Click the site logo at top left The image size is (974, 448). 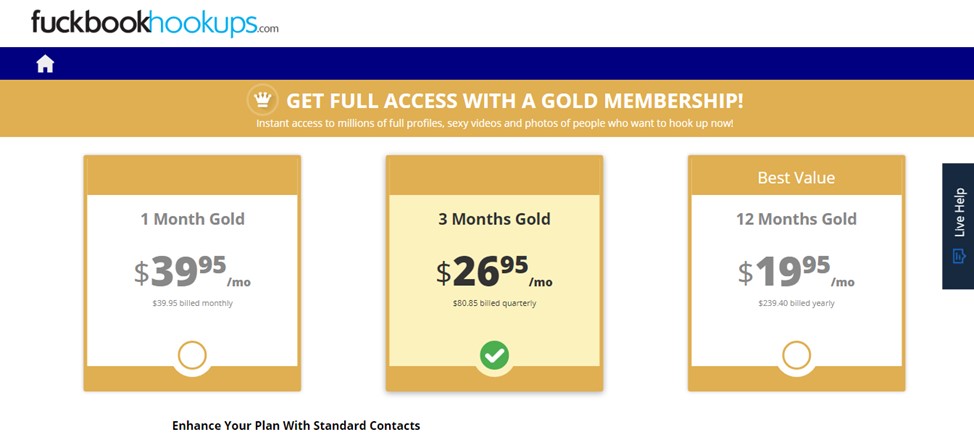(x=155, y=23)
